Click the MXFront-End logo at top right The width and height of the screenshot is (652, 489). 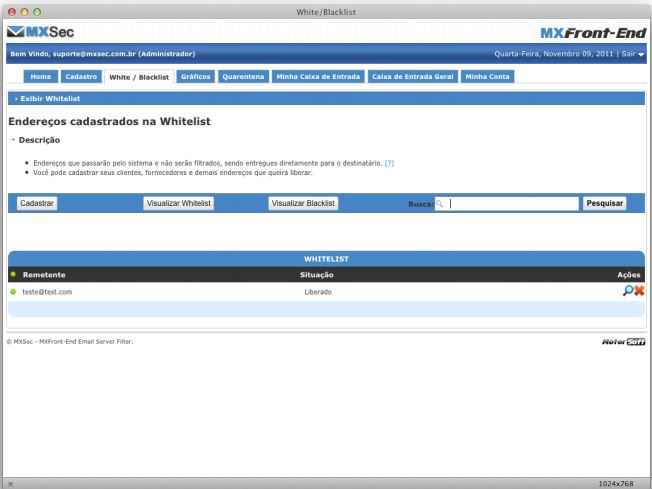point(592,33)
